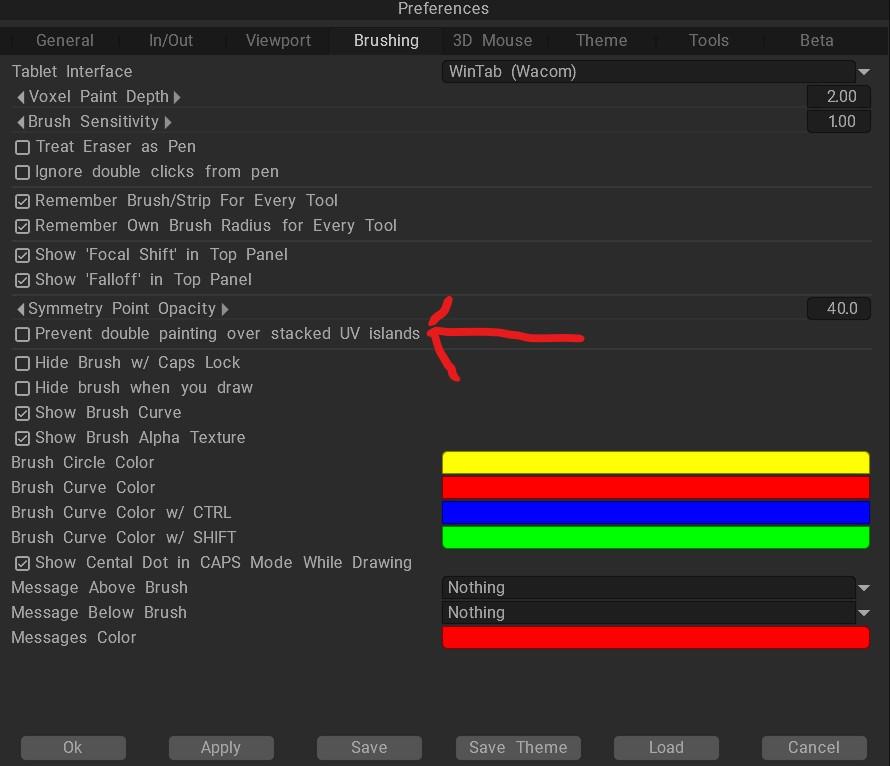Expand the Message Above Brush dropdown
Image resolution: width=890 pixels, height=766 pixels.
coord(655,588)
